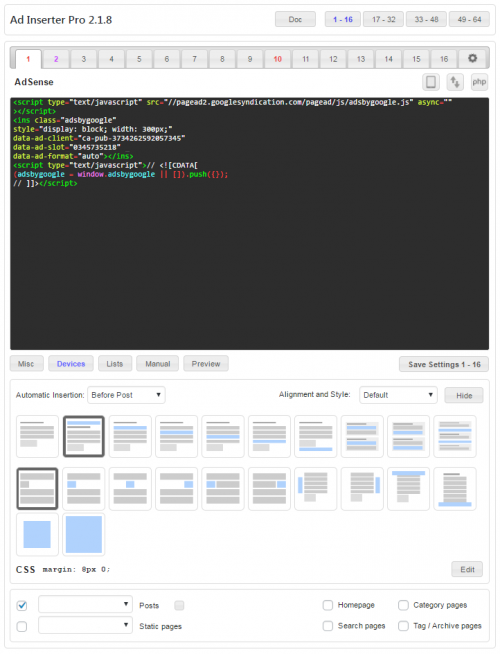Select the sticky bottom bar layout icon
Screen dimensions: 500x654
pos(455,488)
